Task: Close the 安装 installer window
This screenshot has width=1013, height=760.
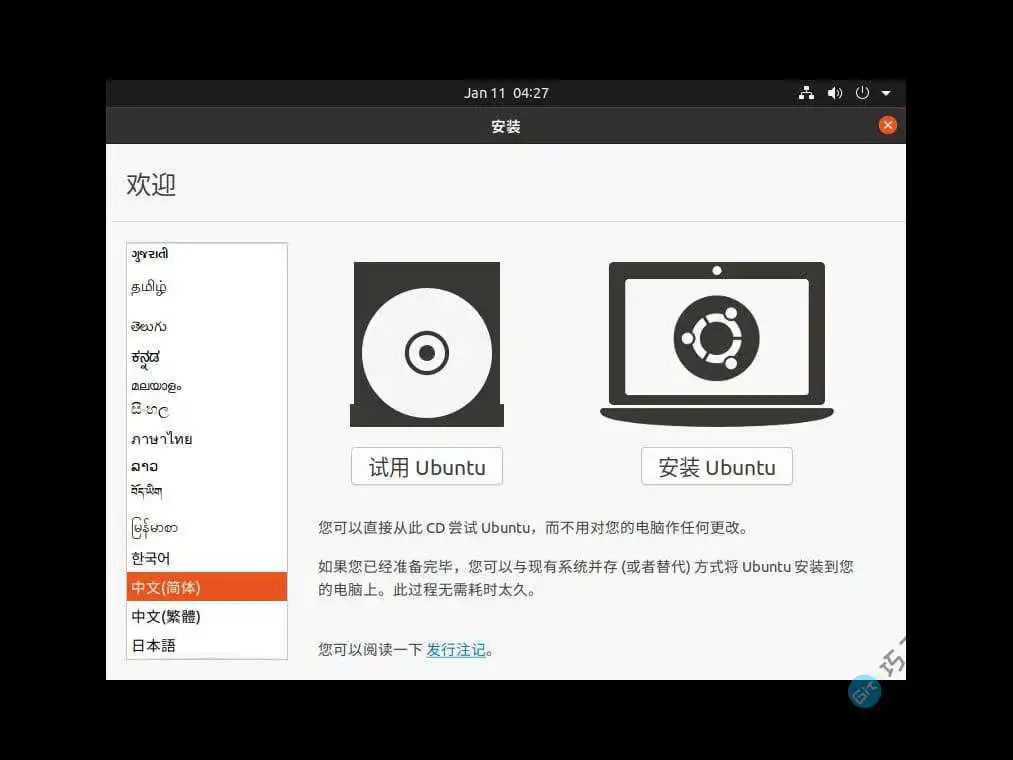Action: (x=888, y=125)
